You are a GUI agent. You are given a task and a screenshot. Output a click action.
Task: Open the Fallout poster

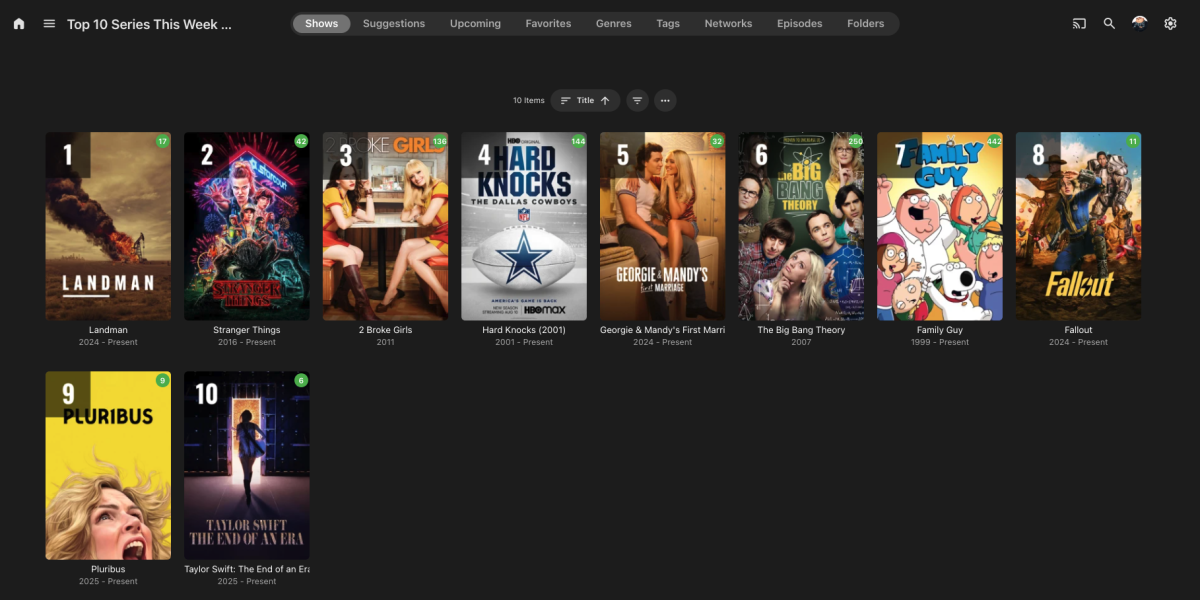click(1079, 226)
